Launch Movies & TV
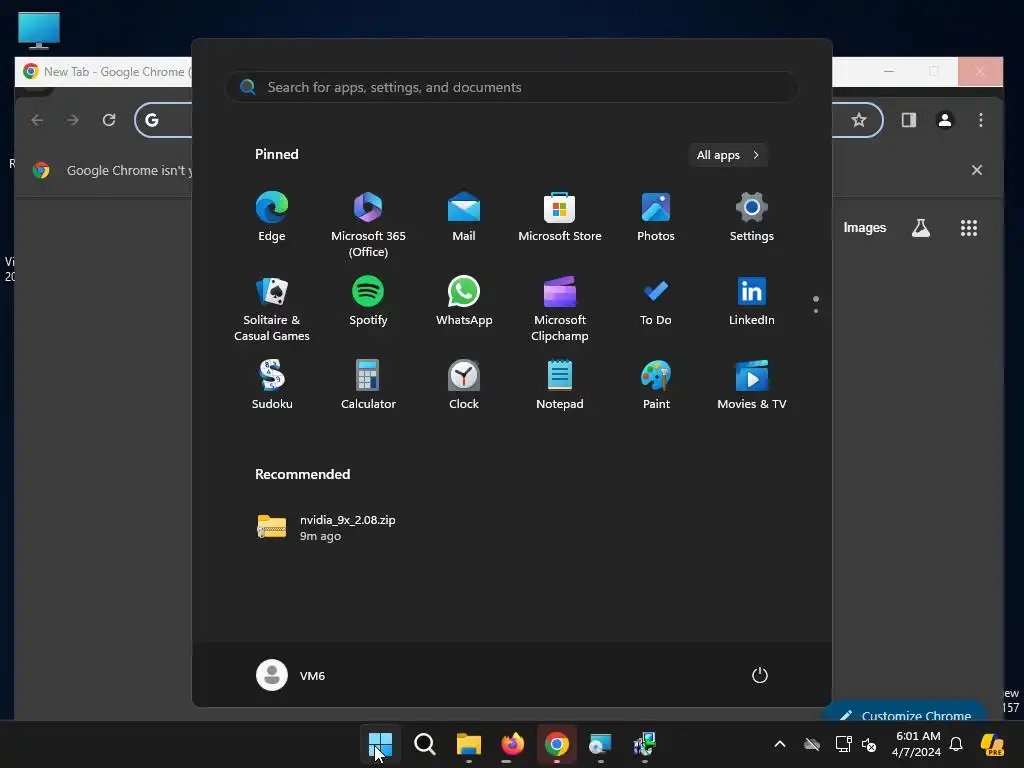 [752, 385]
